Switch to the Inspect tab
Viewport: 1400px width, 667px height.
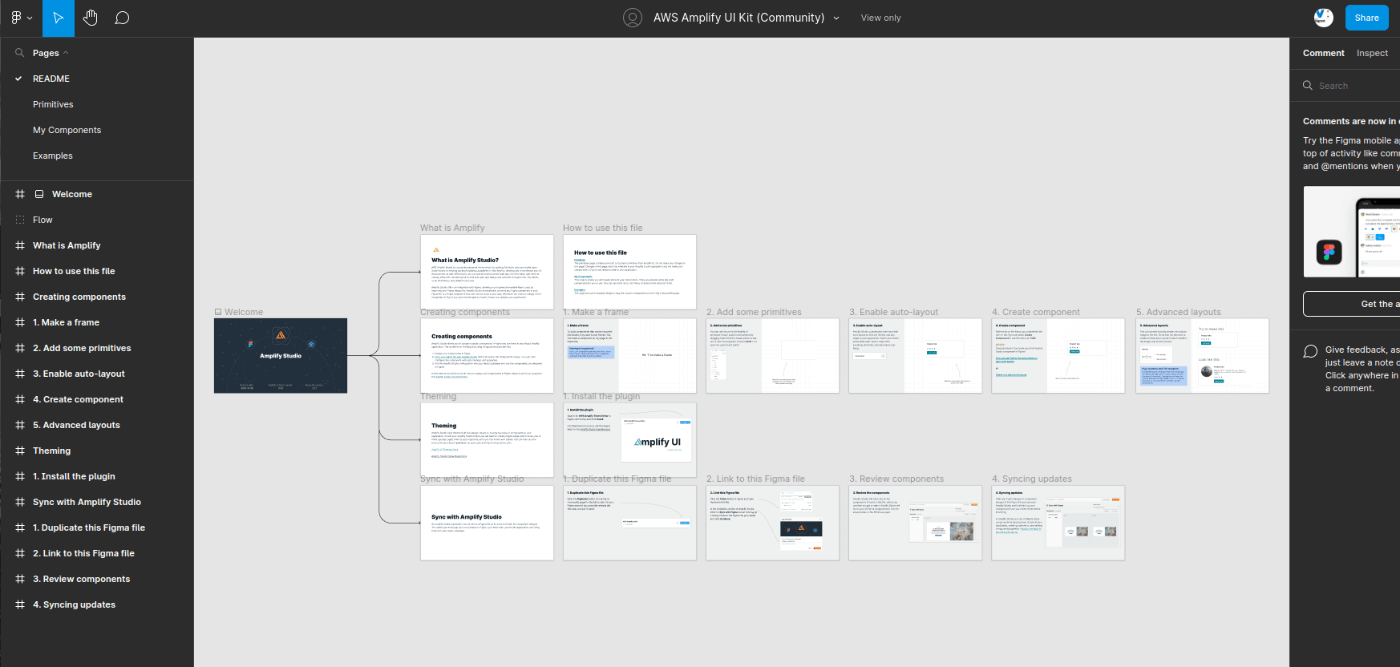tap(1372, 53)
